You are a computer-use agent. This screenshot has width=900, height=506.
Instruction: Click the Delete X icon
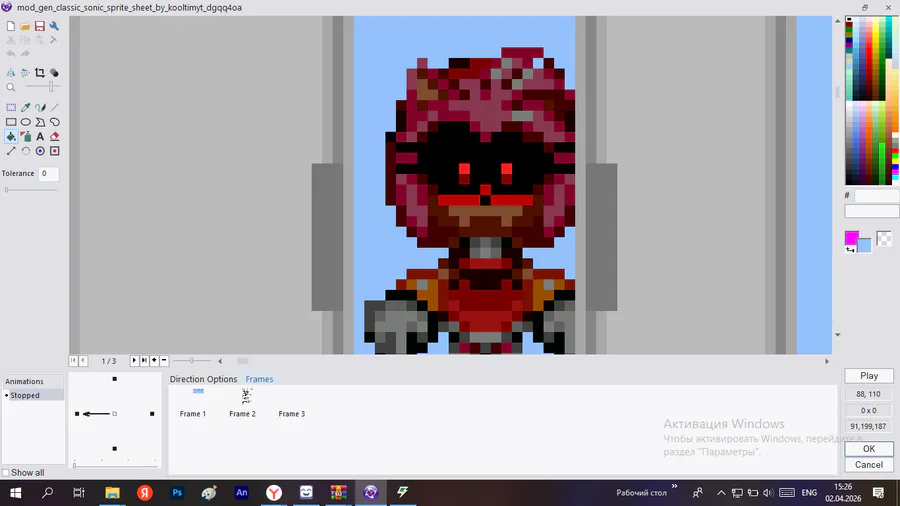pyautogui.click(x=54, y=40)
